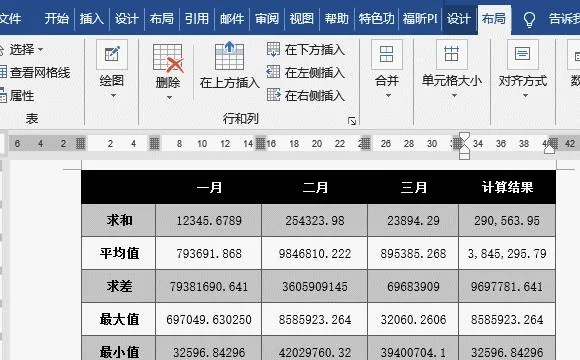Click the hourglass indent marker on ruler
The height and width of the screenshot is (360, 580).
(x=464, y=146)
